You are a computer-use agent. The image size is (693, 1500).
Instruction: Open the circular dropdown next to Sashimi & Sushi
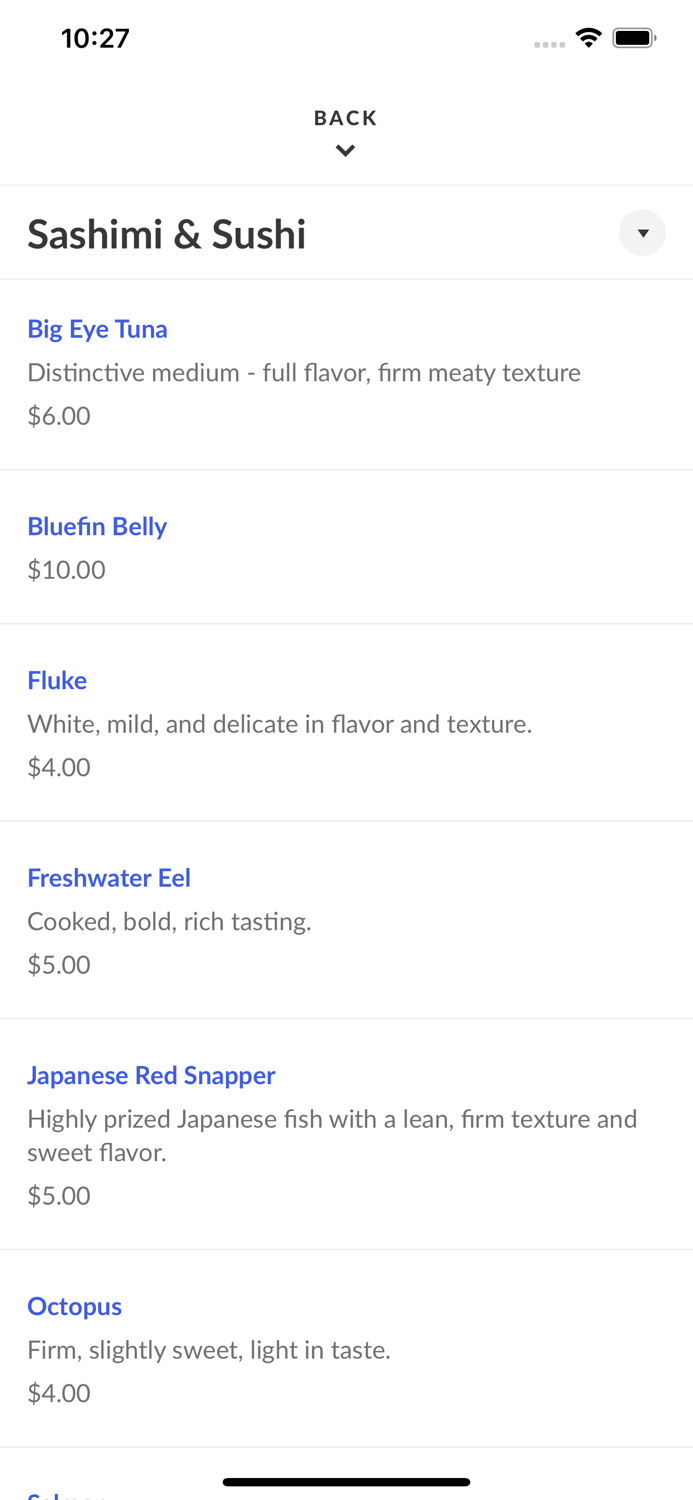click(x=643, y=233)
